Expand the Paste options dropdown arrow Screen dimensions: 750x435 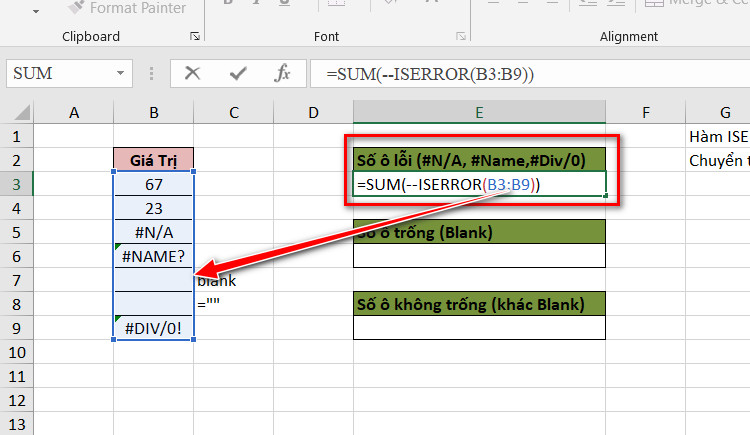coord(36,11)
